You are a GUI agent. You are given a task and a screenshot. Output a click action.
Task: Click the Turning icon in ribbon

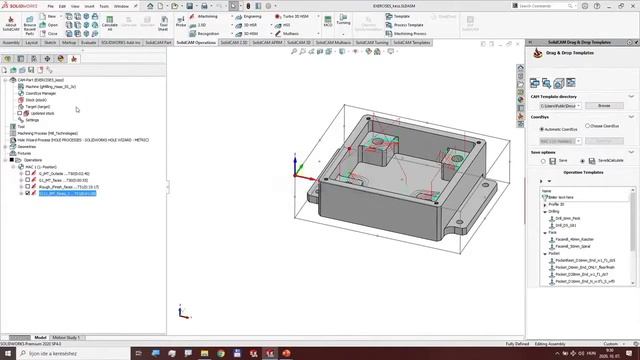[x=343, y=19]
